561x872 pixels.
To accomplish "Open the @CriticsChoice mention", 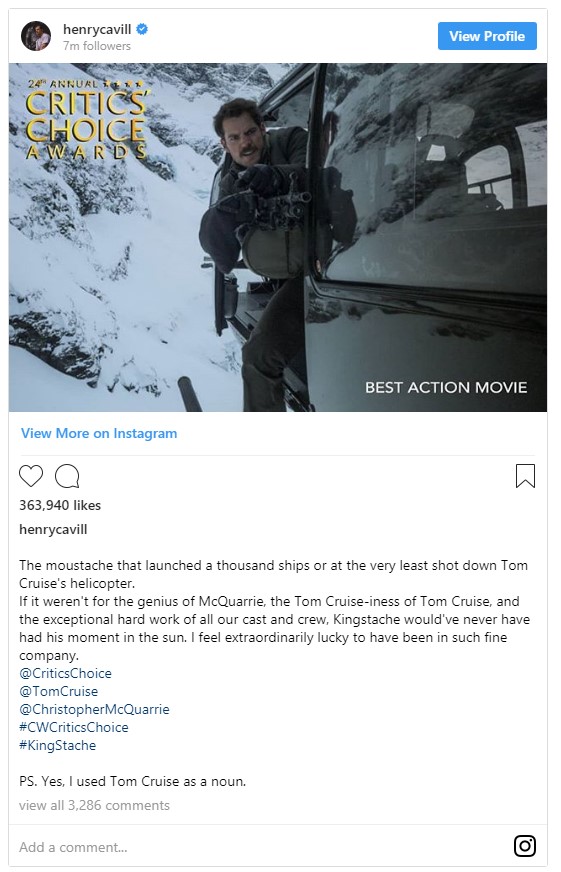I will pyautogui.click(x=66, y=673).
